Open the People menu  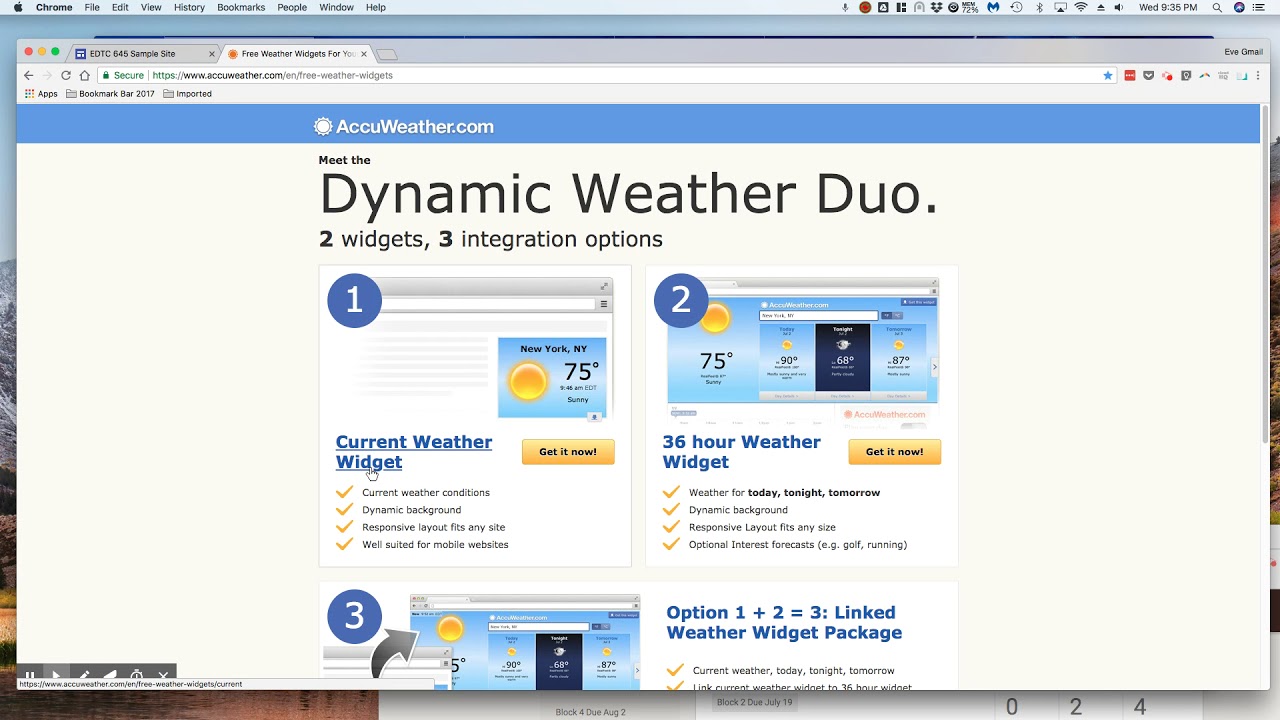pos(292,7)
